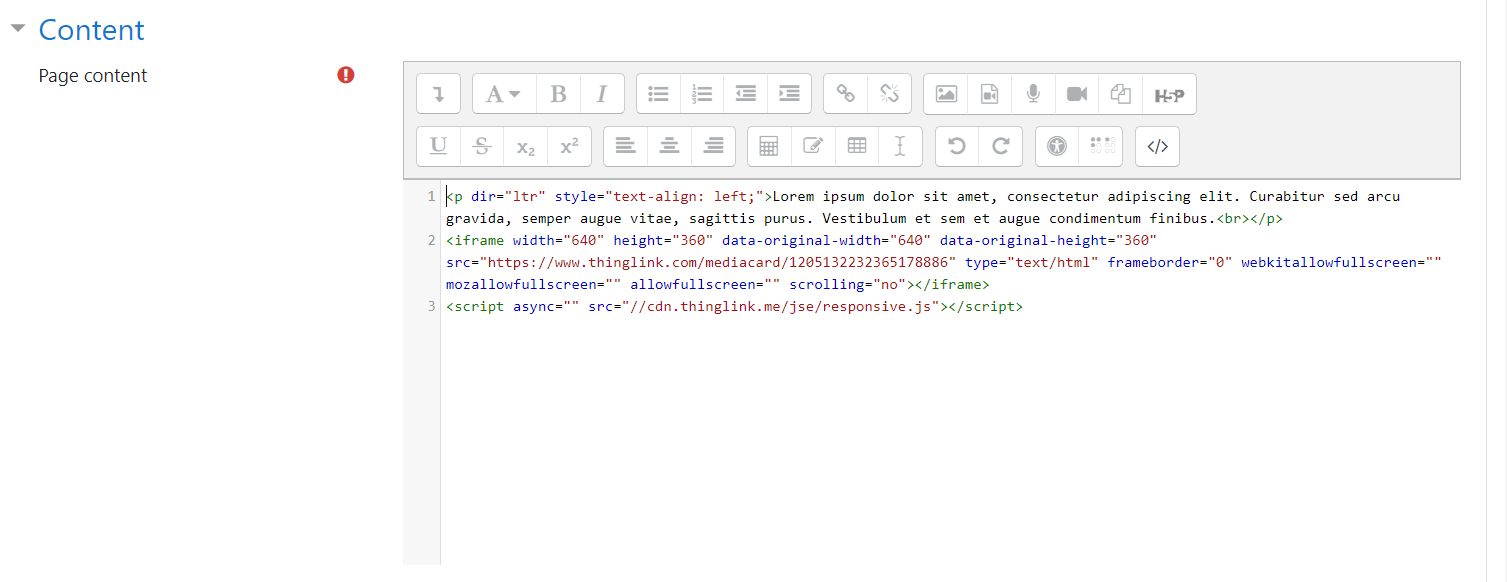
Task: Record video with the camera icon
Action: coord(1077,94)
